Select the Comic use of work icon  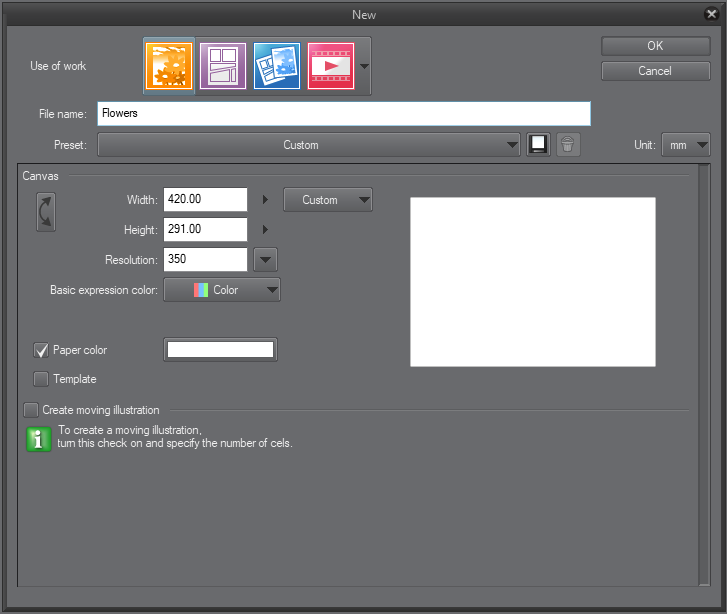tap(223, 66)
